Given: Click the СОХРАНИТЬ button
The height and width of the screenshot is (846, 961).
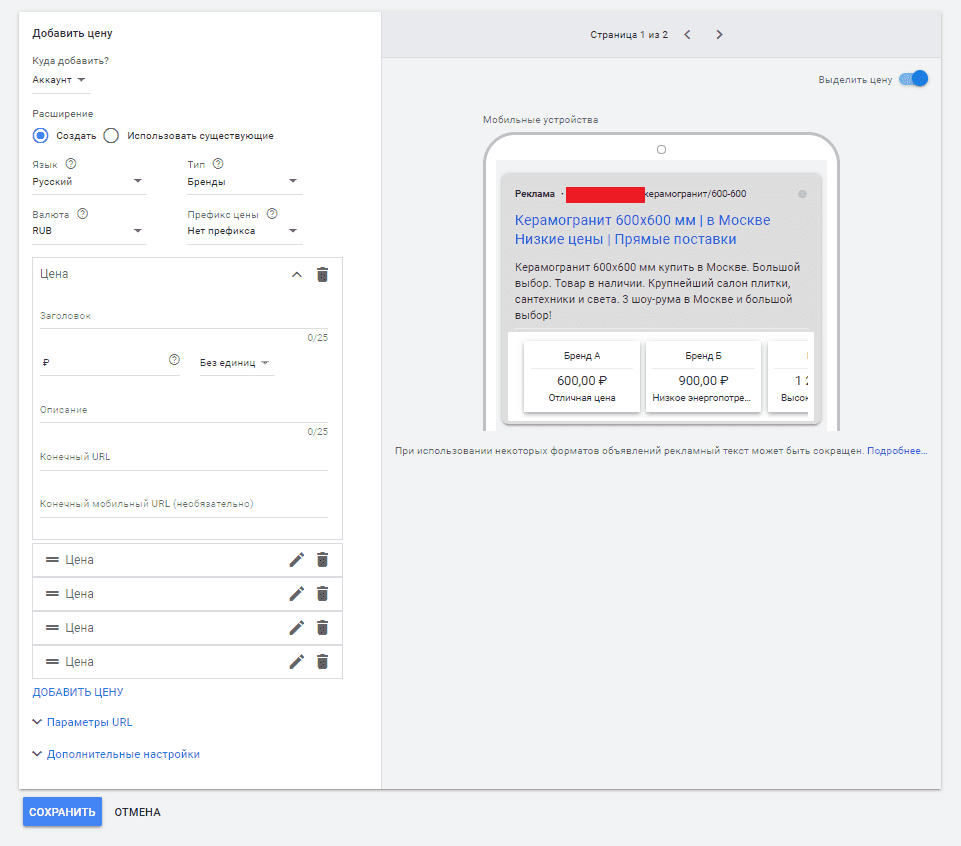Looking at the screenshot, I should [x=63, y=812].
